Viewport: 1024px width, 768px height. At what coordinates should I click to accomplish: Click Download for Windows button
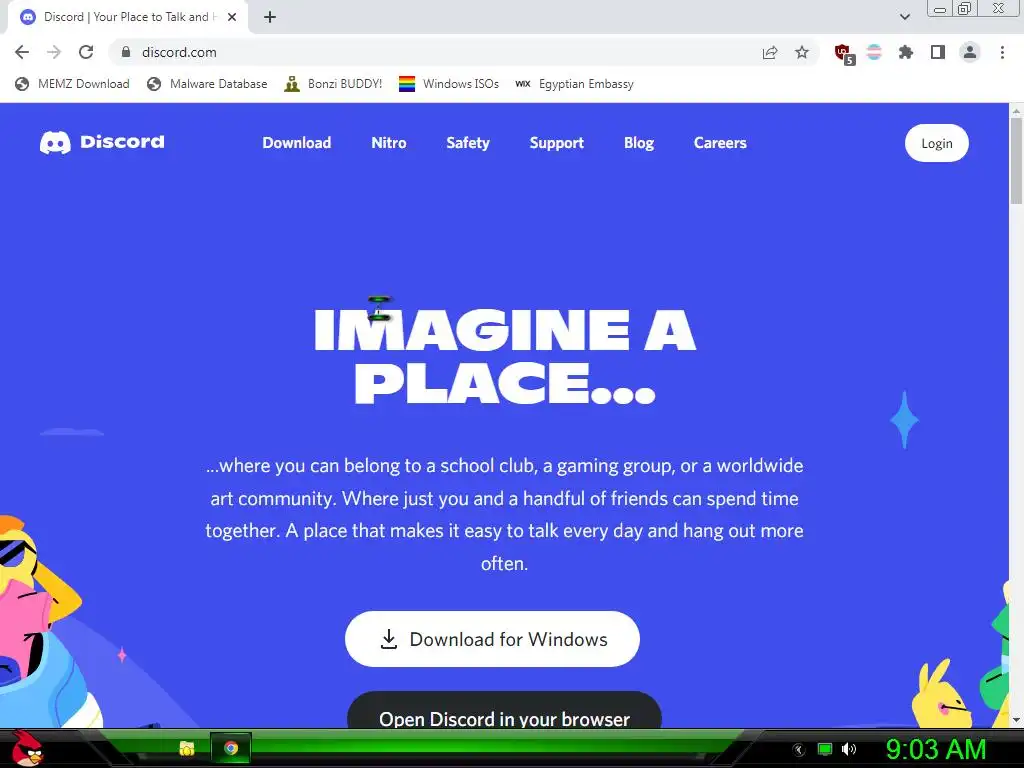click(492, 639)
